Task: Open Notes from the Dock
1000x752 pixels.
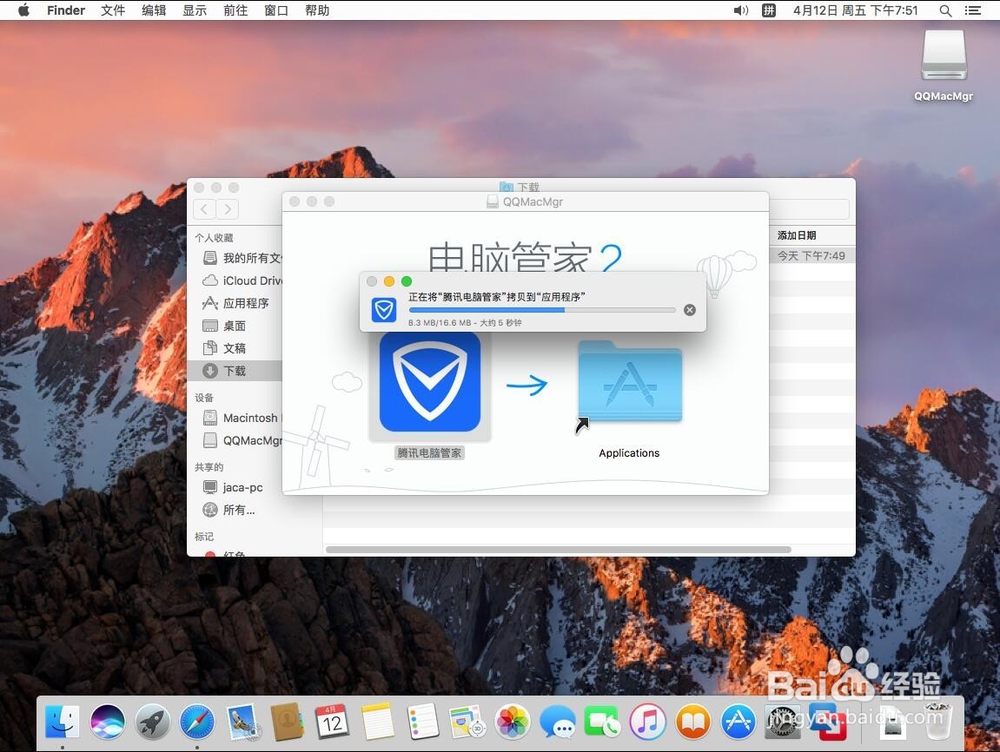Action: (378, 721)
